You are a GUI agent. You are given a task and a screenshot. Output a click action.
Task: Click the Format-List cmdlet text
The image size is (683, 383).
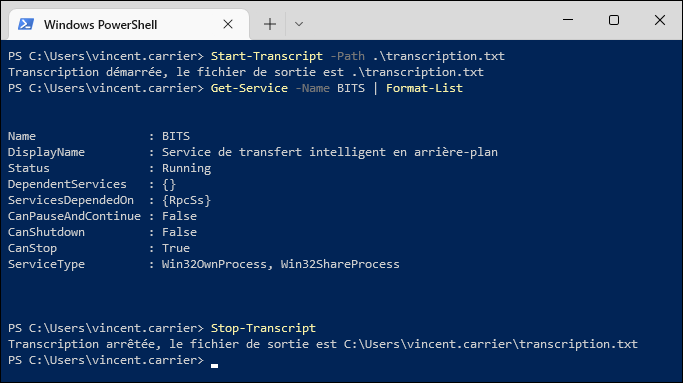tap(424, 88)
